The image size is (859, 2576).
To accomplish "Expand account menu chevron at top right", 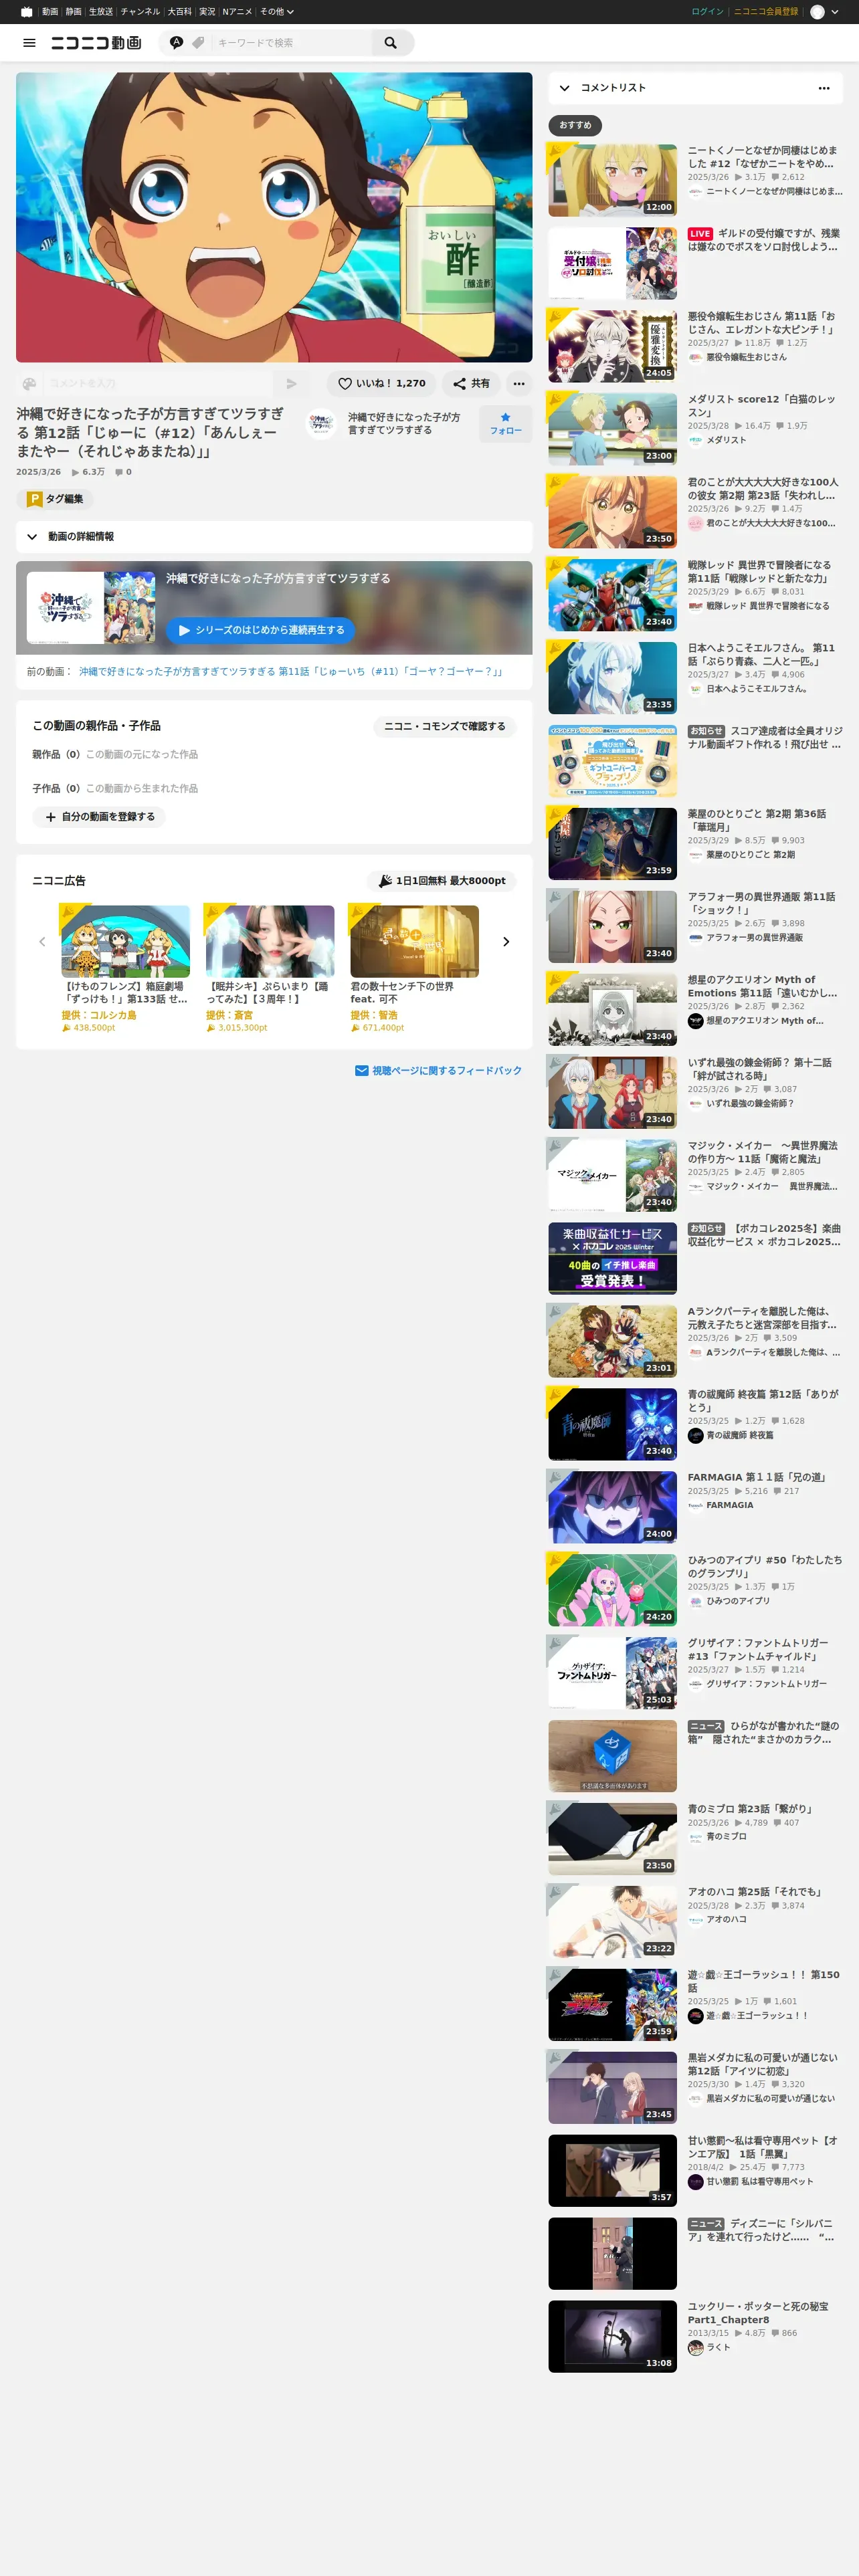I will [x=835, y=12].
